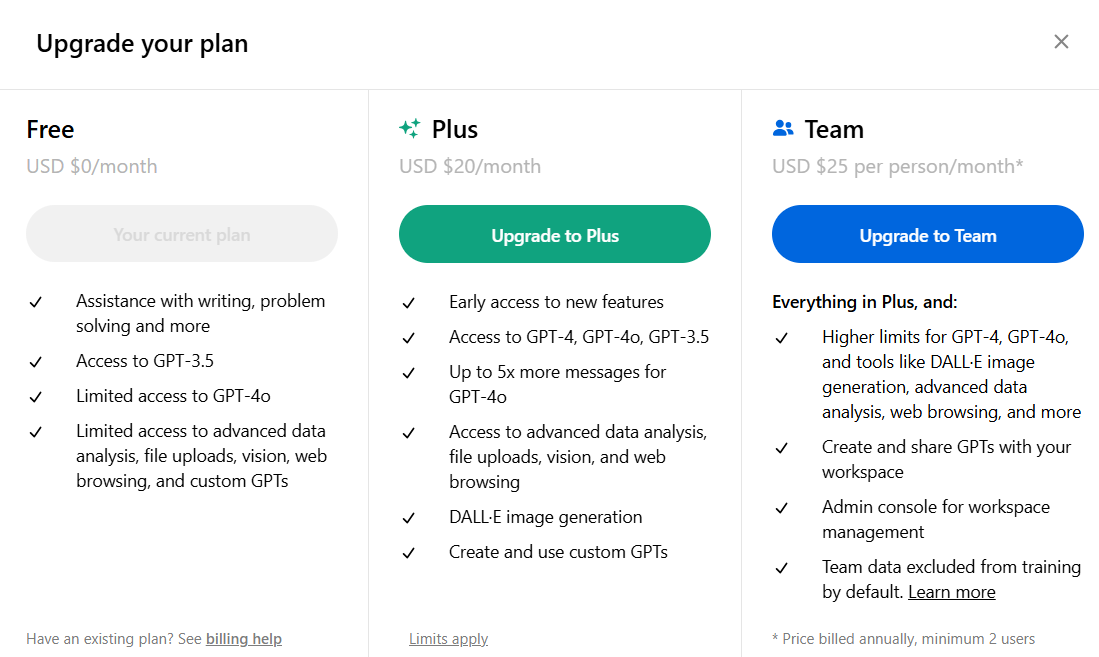Screen dimensions: 1099x657
Task: Click the Free plan heading
Action: pos(50,130)
